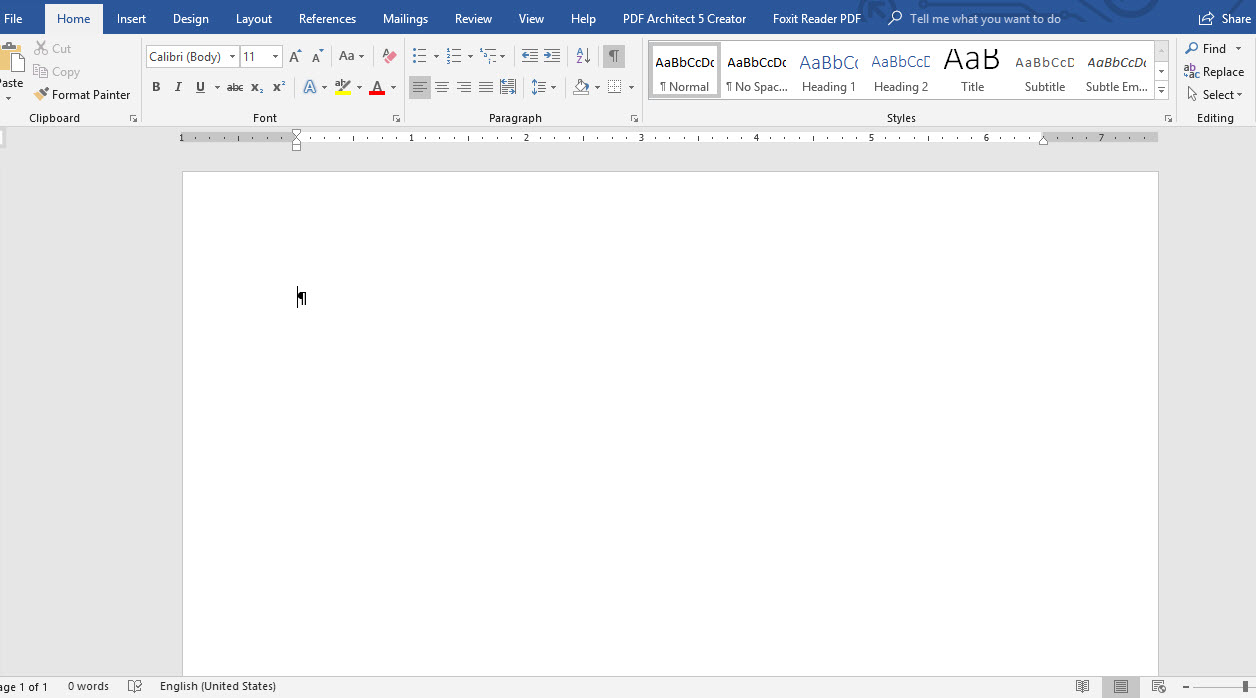Click the Sort icon
This screenshot has width=1256, height=698.
point(583,56)
